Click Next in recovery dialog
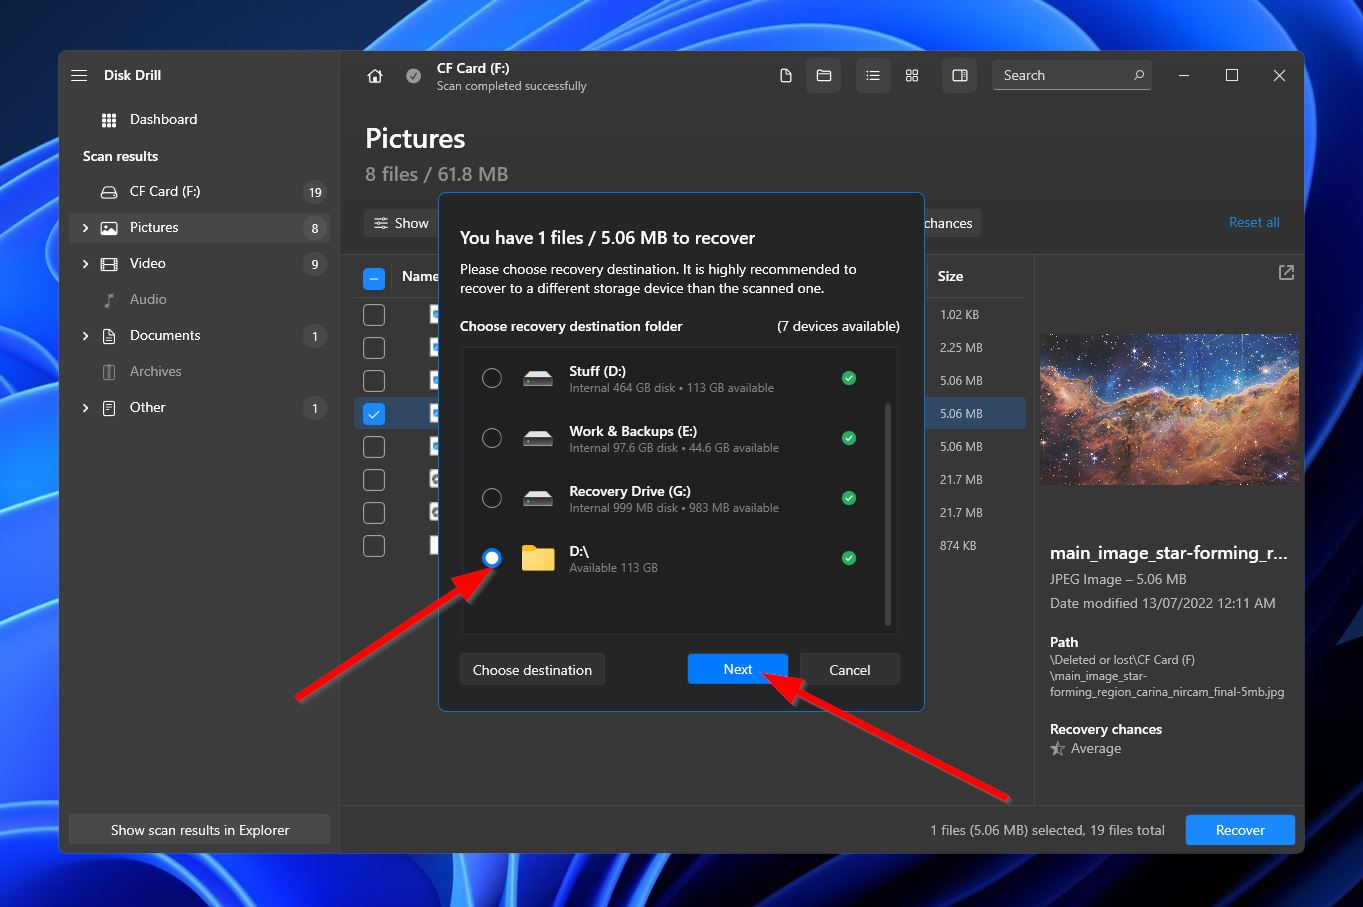1363x907 pixels. pos(738,669)
